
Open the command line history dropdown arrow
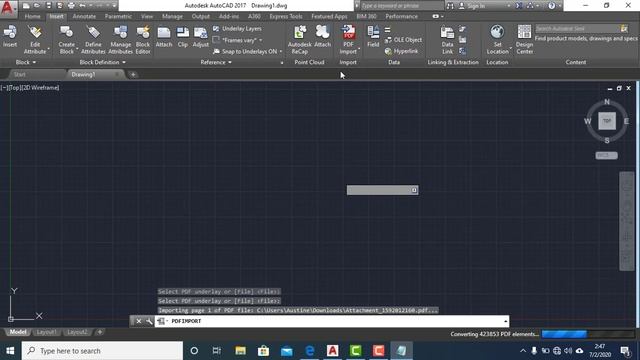click(505, 321)
